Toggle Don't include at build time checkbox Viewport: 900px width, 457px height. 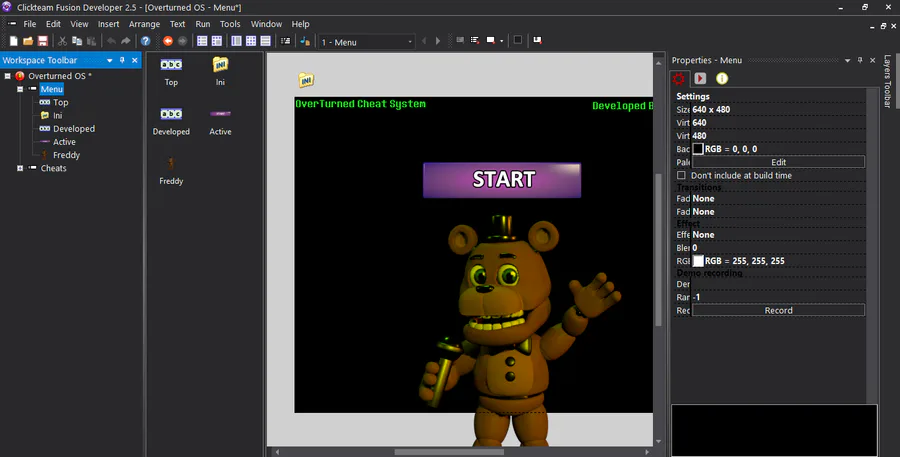pyautogui.click(x=681, y=175)
